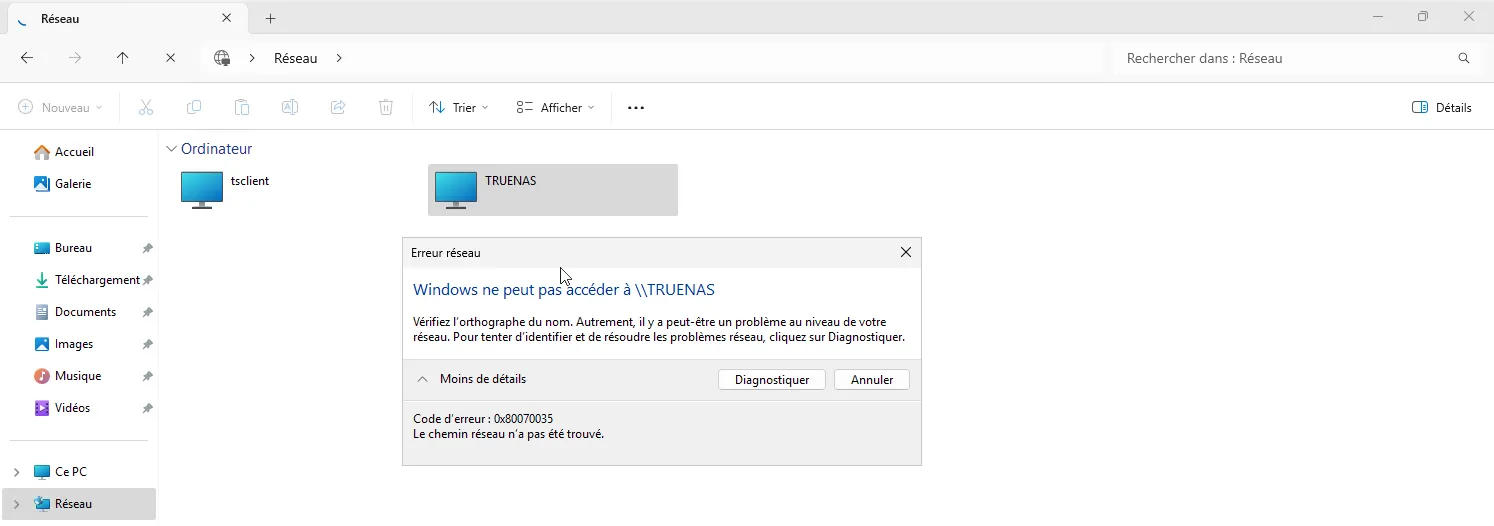Open a new tab with plus button
Viewport: 1494px width, 526px height.
[270, 18]
